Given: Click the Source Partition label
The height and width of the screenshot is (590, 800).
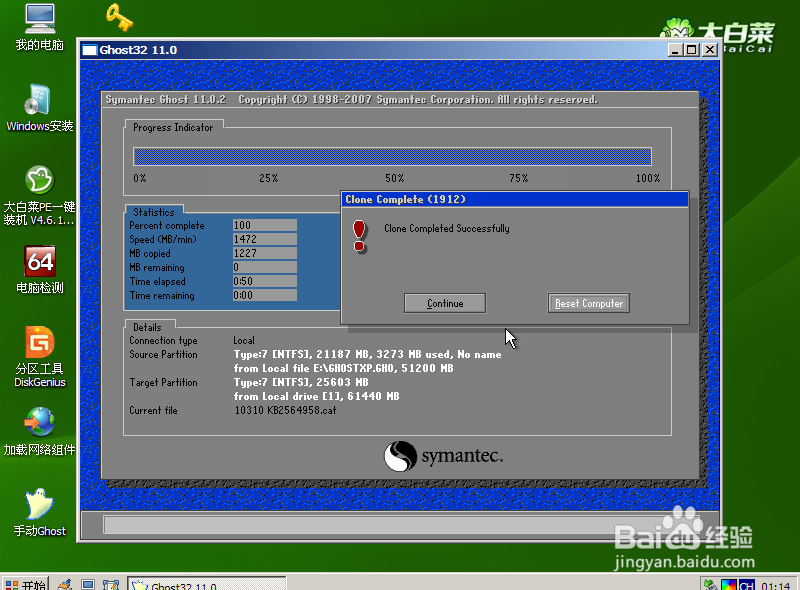Looking at the screenshot, I should [163, 354].
